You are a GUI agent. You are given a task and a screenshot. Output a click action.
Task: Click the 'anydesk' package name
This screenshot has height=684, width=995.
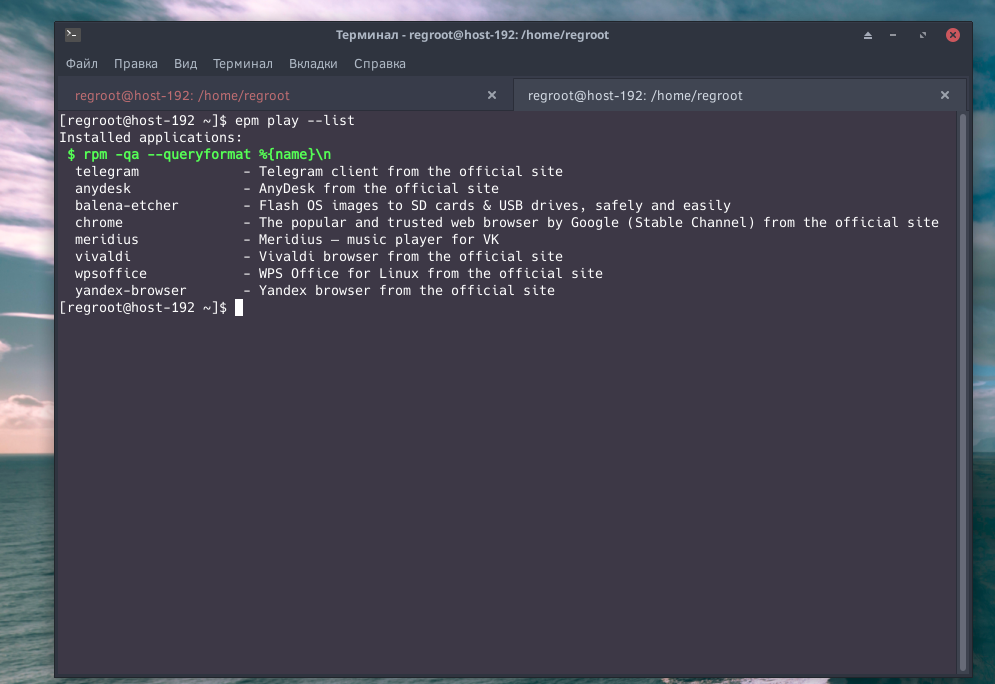[x=103, y=189]
